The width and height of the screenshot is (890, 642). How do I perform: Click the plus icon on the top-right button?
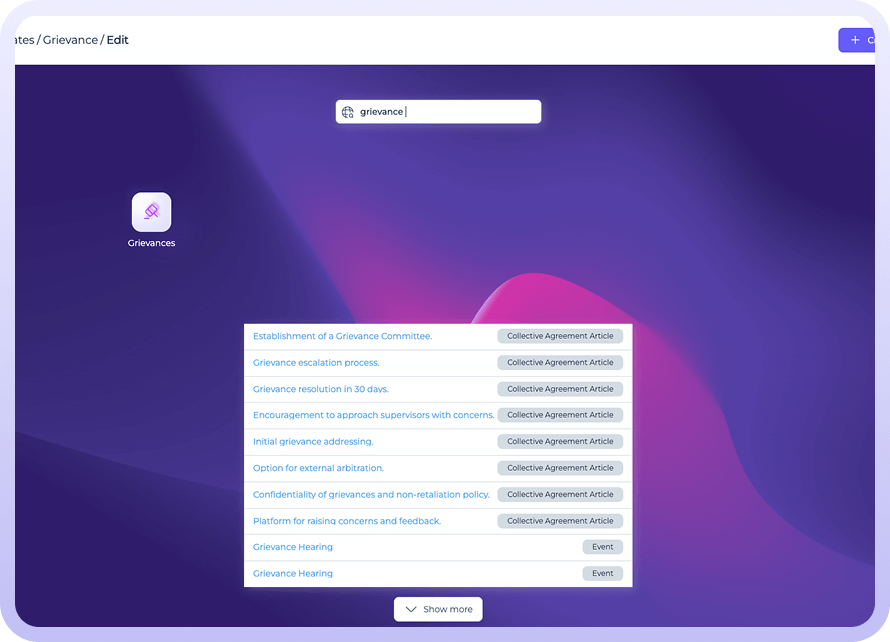[x=854, y=40]
